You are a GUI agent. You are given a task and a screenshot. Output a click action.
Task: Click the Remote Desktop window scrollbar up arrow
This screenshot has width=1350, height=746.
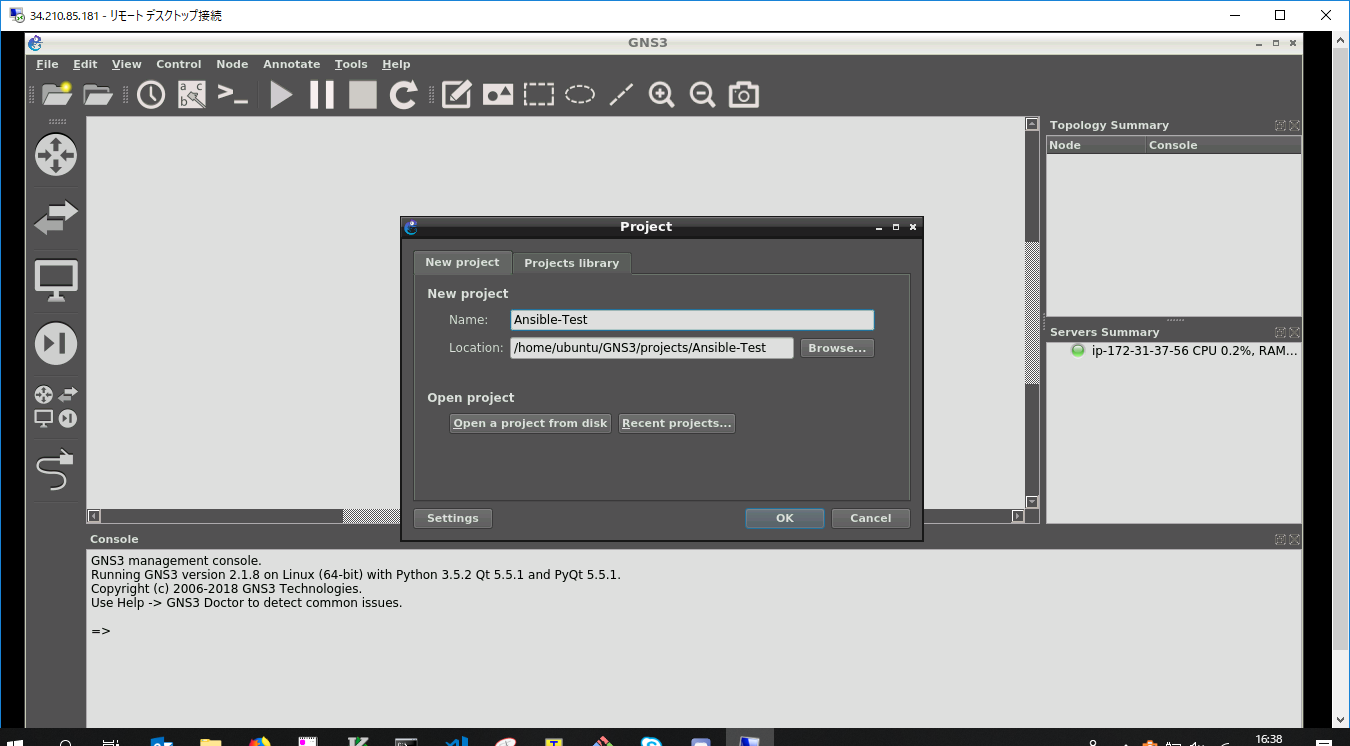[x=1341, y=40]
